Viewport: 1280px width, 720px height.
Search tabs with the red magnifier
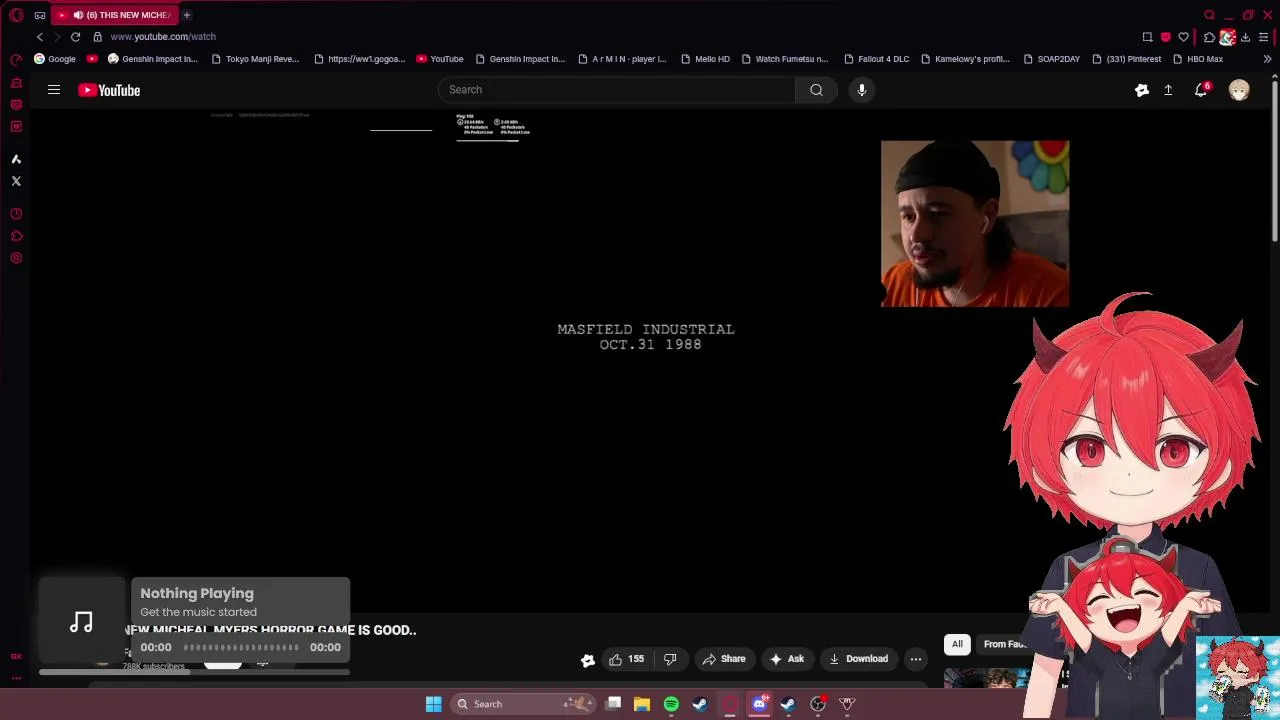[x=1209, y=15]
